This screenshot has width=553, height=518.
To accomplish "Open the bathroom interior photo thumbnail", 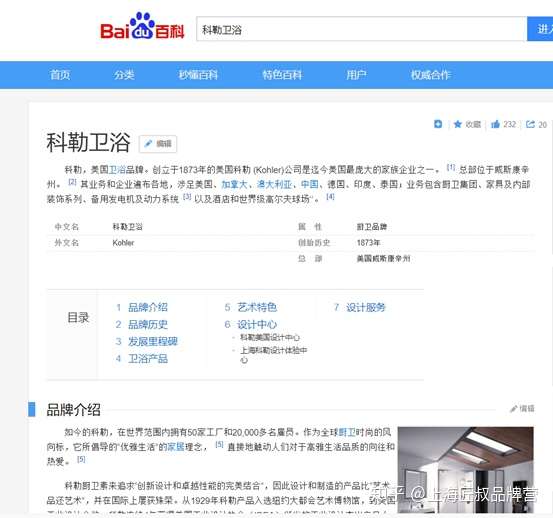I will coord(466,470).
